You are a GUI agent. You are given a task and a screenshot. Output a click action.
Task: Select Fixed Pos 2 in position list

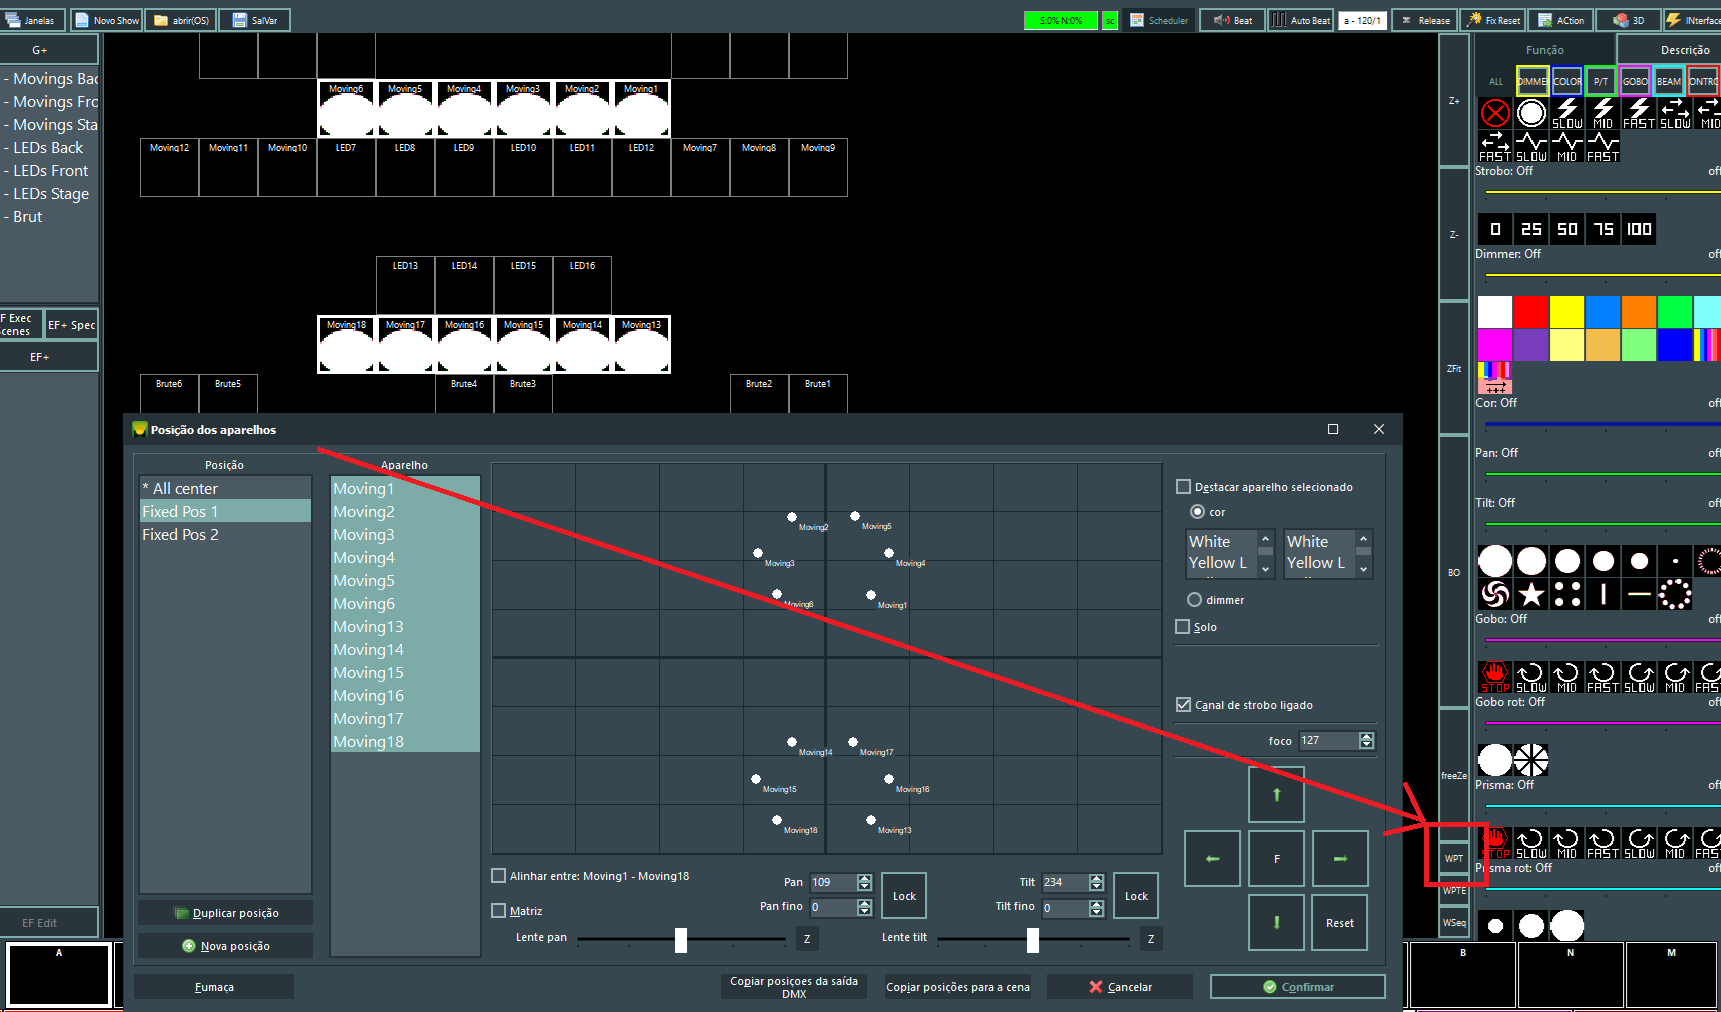click(180, 535)
